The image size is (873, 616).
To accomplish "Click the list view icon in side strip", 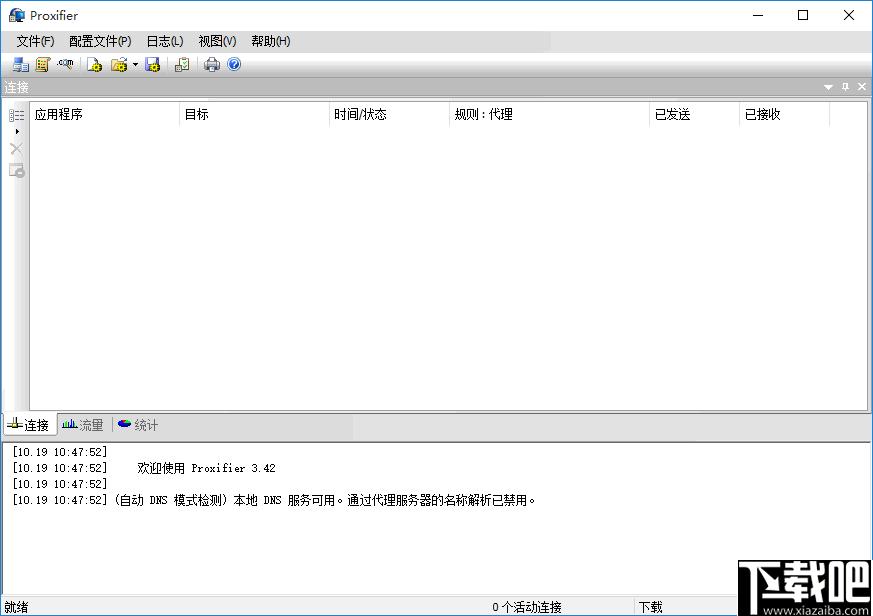I will 16,115.
